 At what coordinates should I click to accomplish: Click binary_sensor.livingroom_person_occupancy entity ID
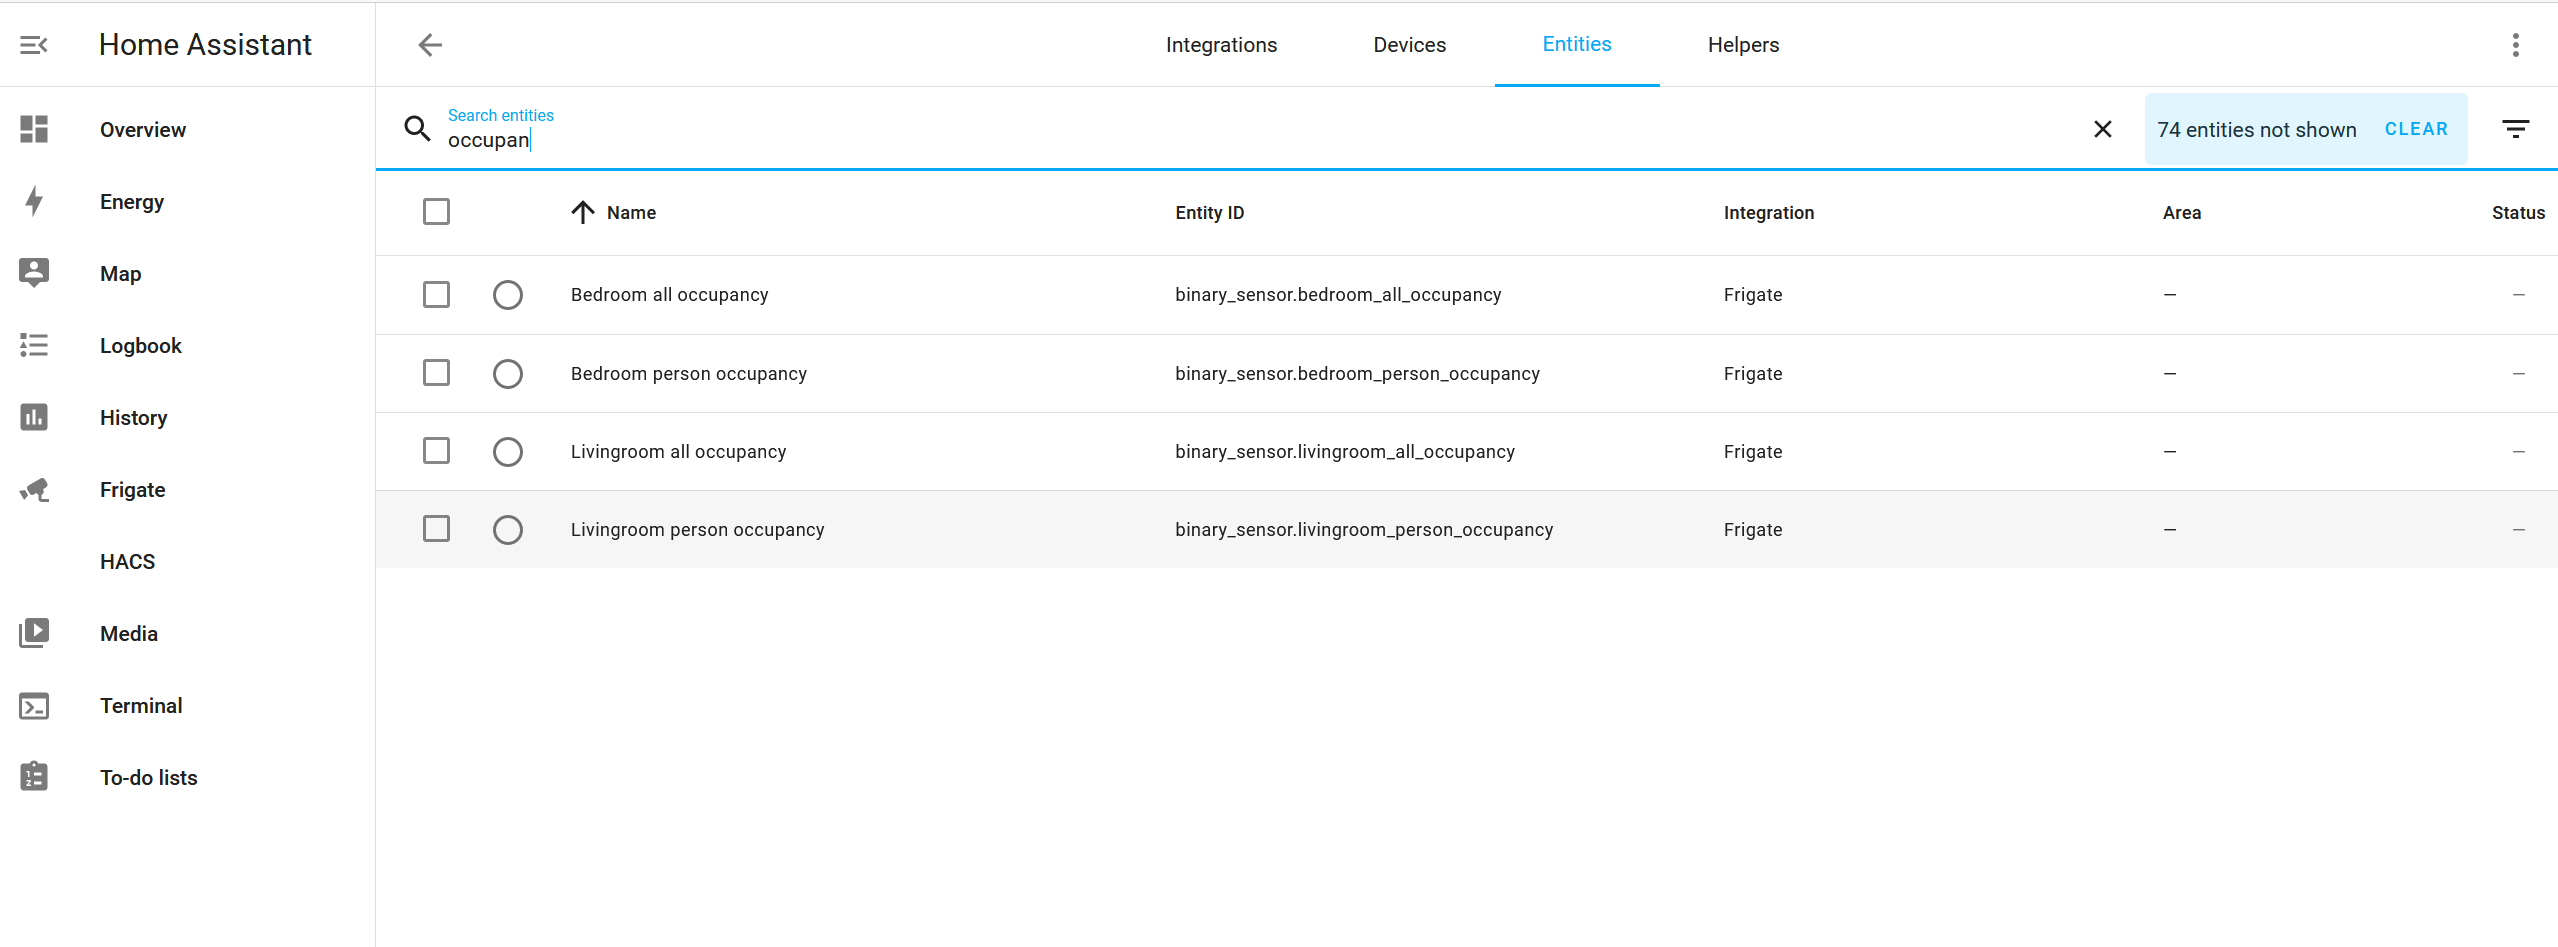pos(1364,530)
